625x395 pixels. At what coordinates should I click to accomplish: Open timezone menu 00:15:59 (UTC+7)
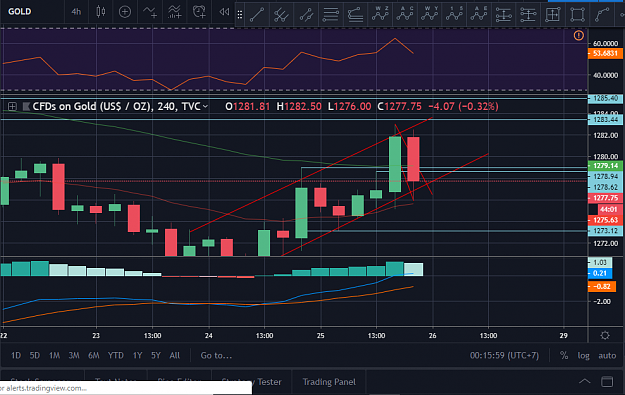tap(504, 356)
